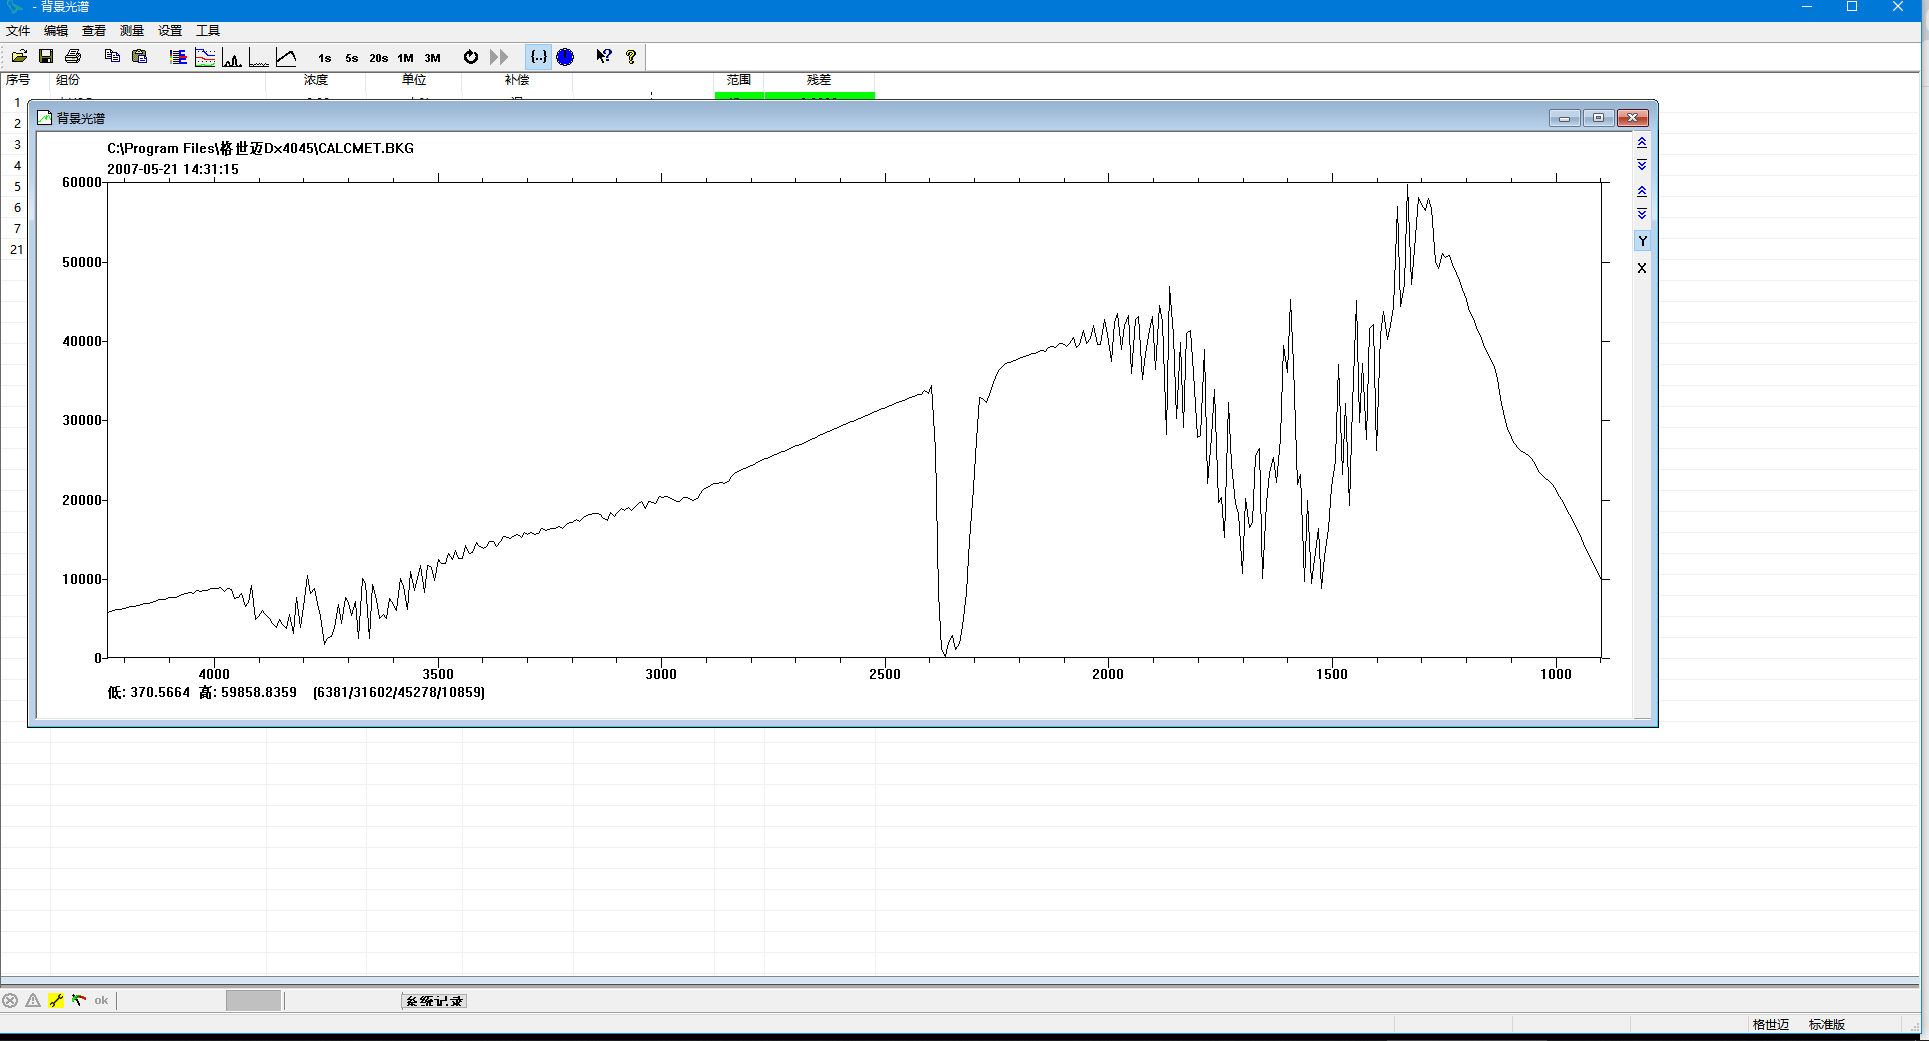
Task: Toggle X axis scaling button
Action: pos(1642,268)
